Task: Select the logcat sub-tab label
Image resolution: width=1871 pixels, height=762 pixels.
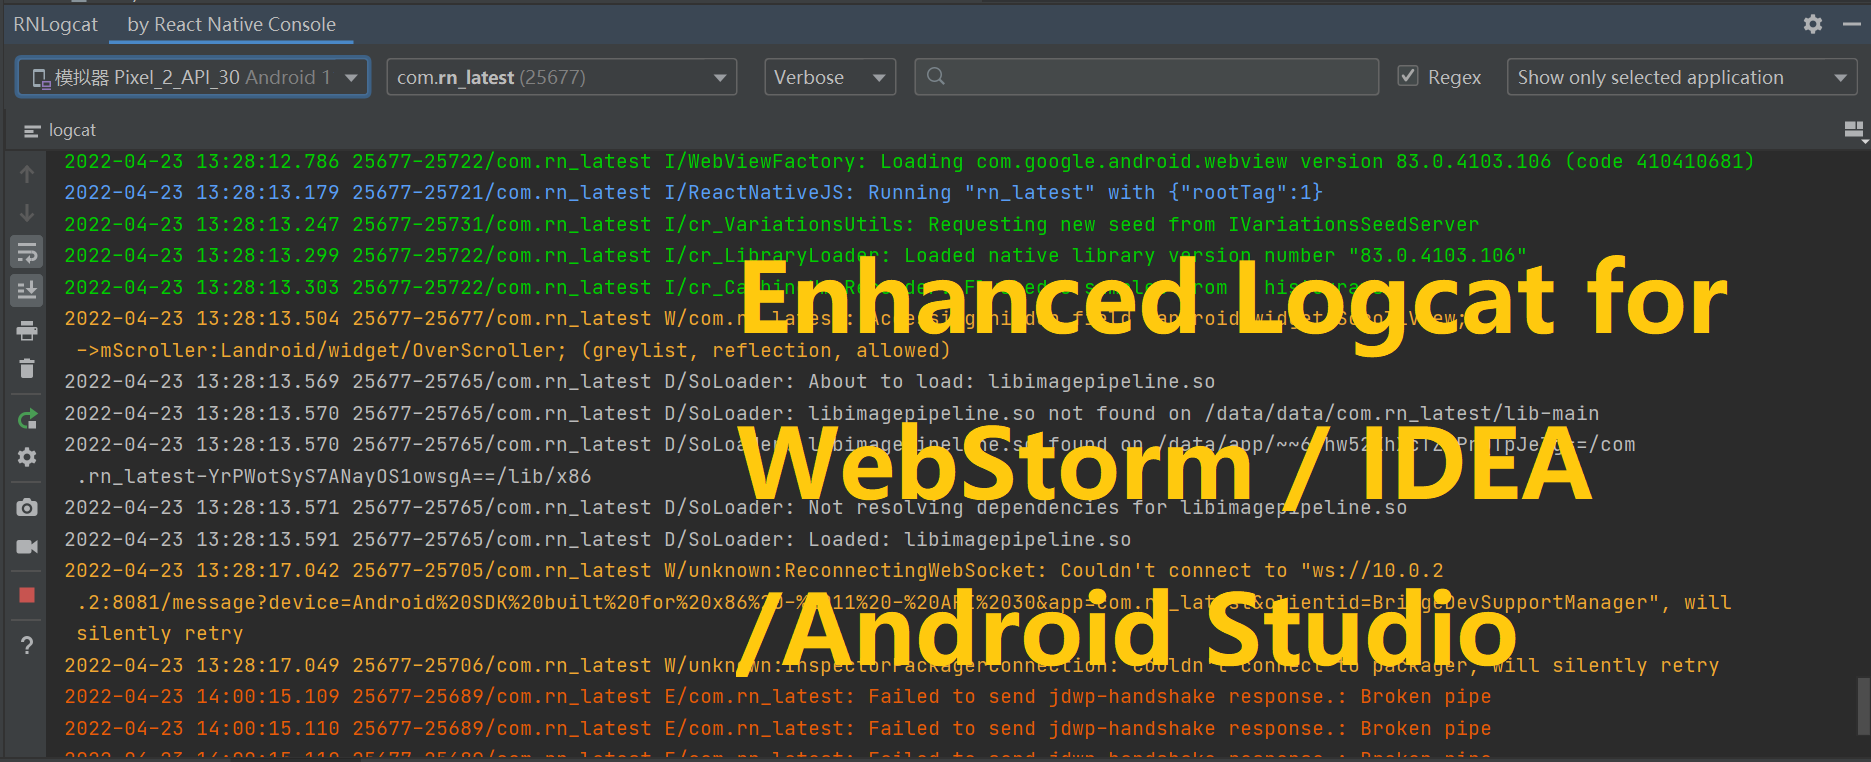Action: coord(72,131)
